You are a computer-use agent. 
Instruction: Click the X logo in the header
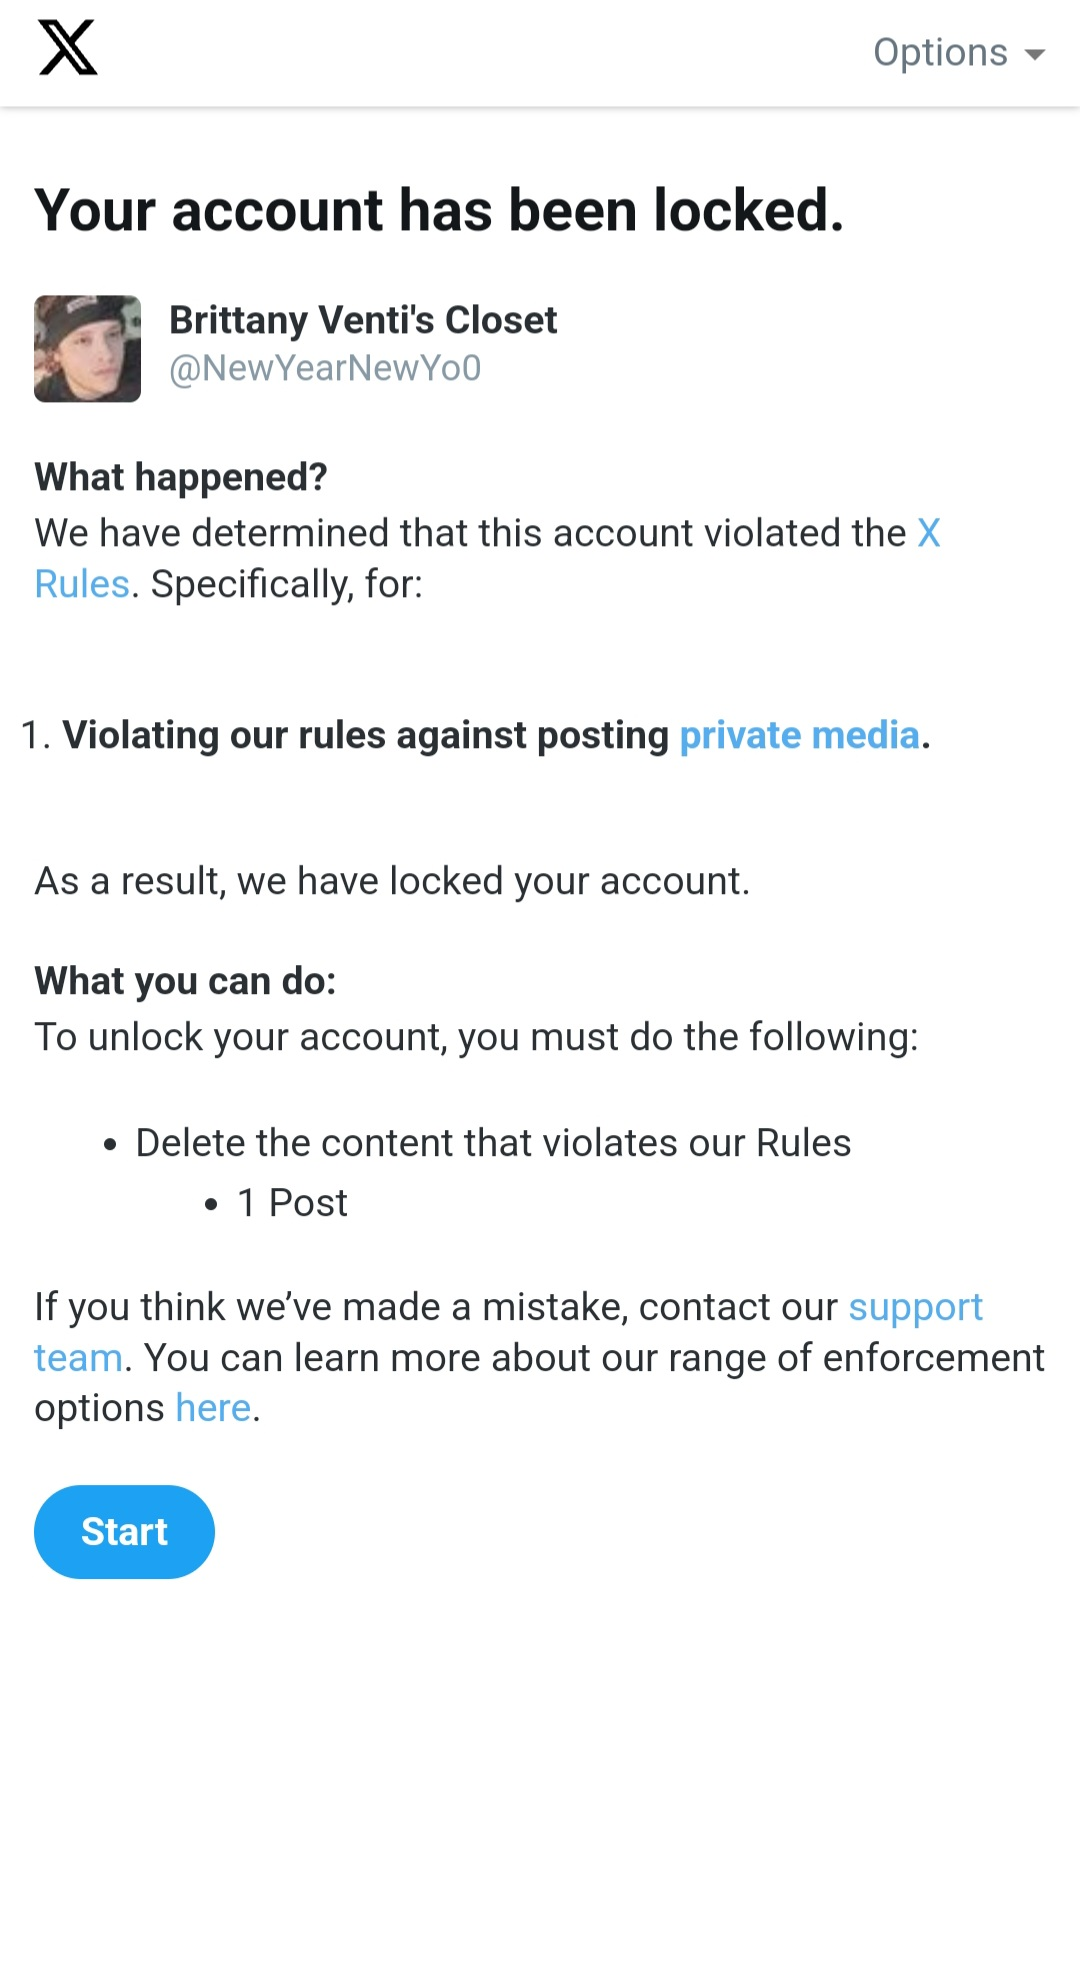pos(68,48)
